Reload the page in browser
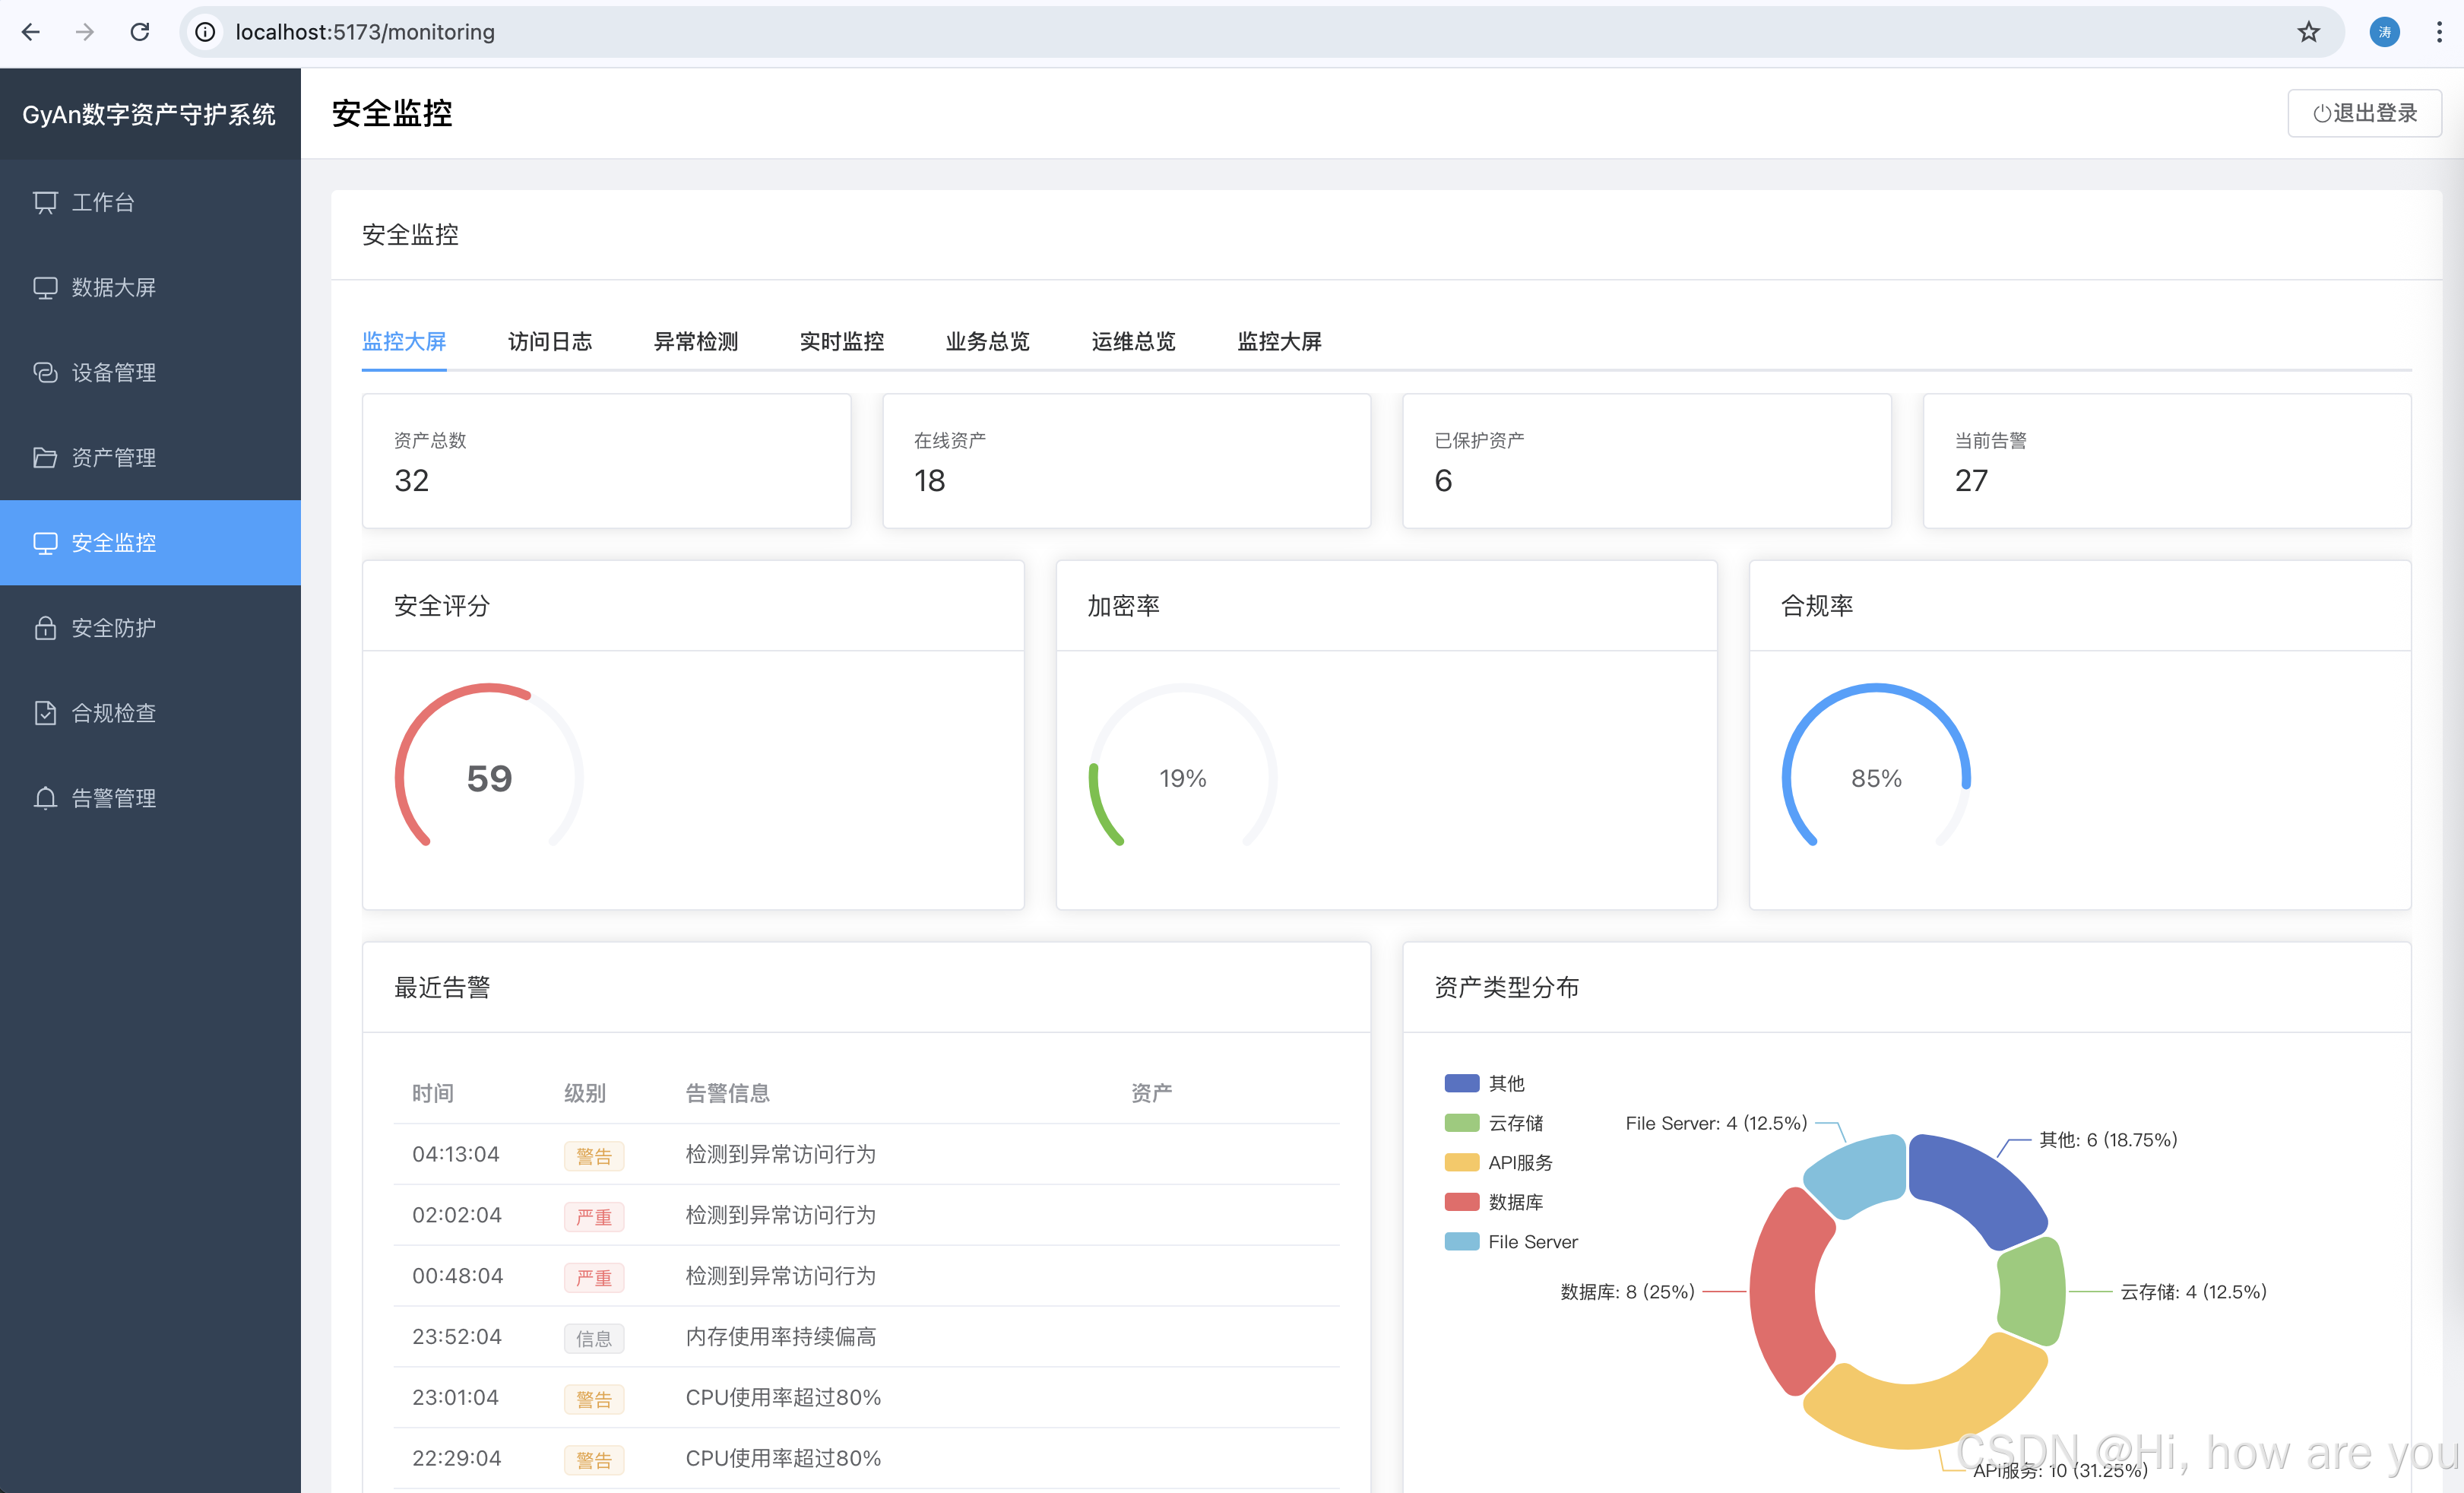 pyautogui.click(x=140, y=32)
